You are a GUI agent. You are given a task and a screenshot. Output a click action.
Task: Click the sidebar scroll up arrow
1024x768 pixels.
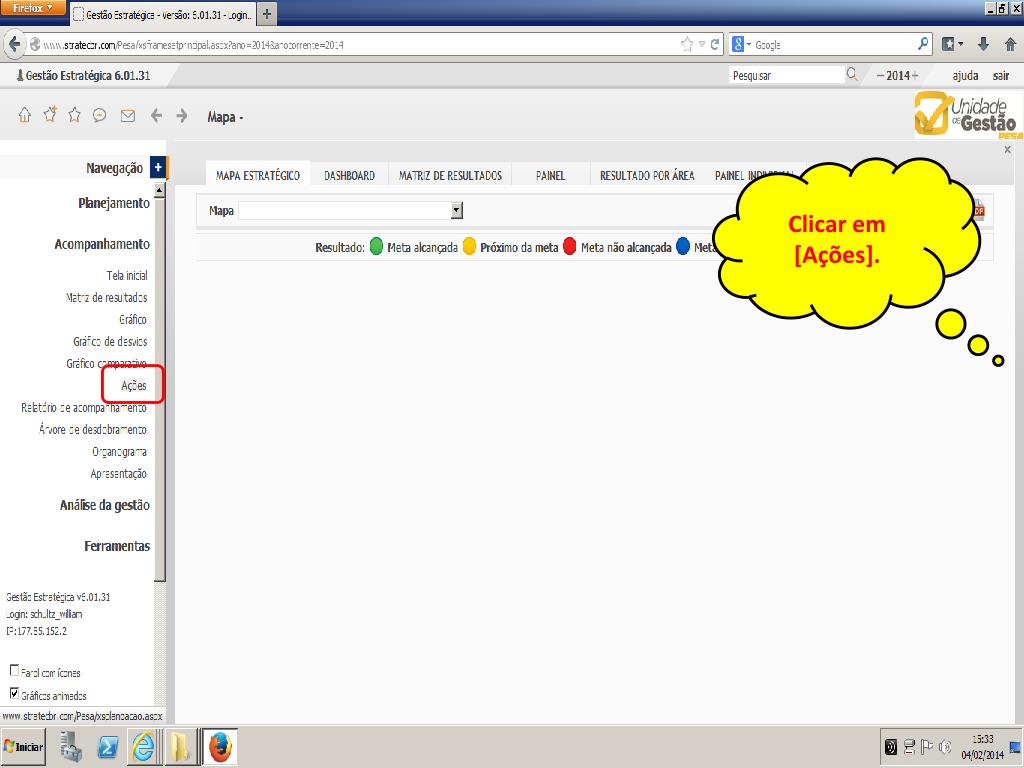pyautogui.click(x=159, y=190)
